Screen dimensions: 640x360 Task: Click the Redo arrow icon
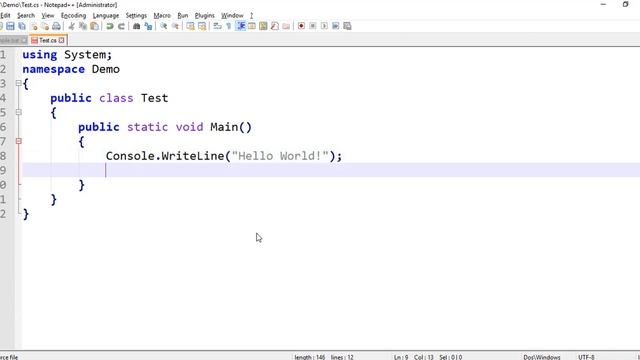121,26
